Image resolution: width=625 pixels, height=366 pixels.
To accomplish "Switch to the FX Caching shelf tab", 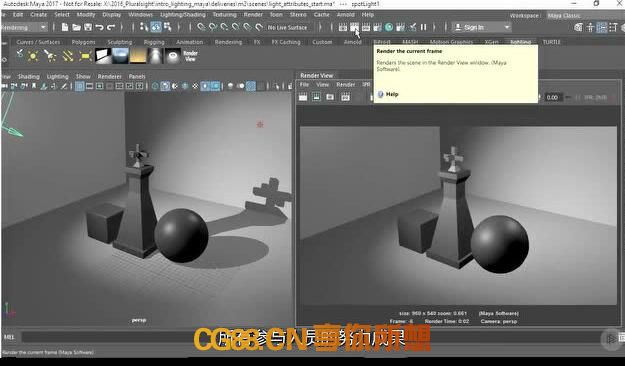I will [x=286, y=42].
